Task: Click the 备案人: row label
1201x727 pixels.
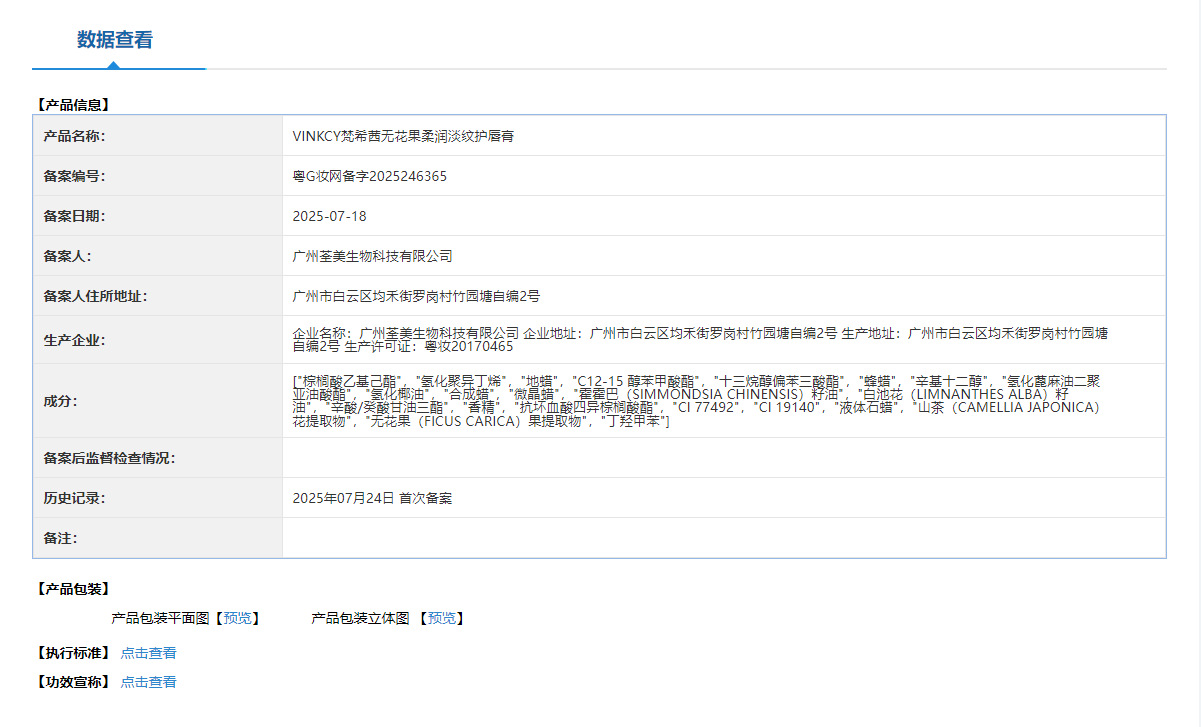Action: tap(67, 256)
